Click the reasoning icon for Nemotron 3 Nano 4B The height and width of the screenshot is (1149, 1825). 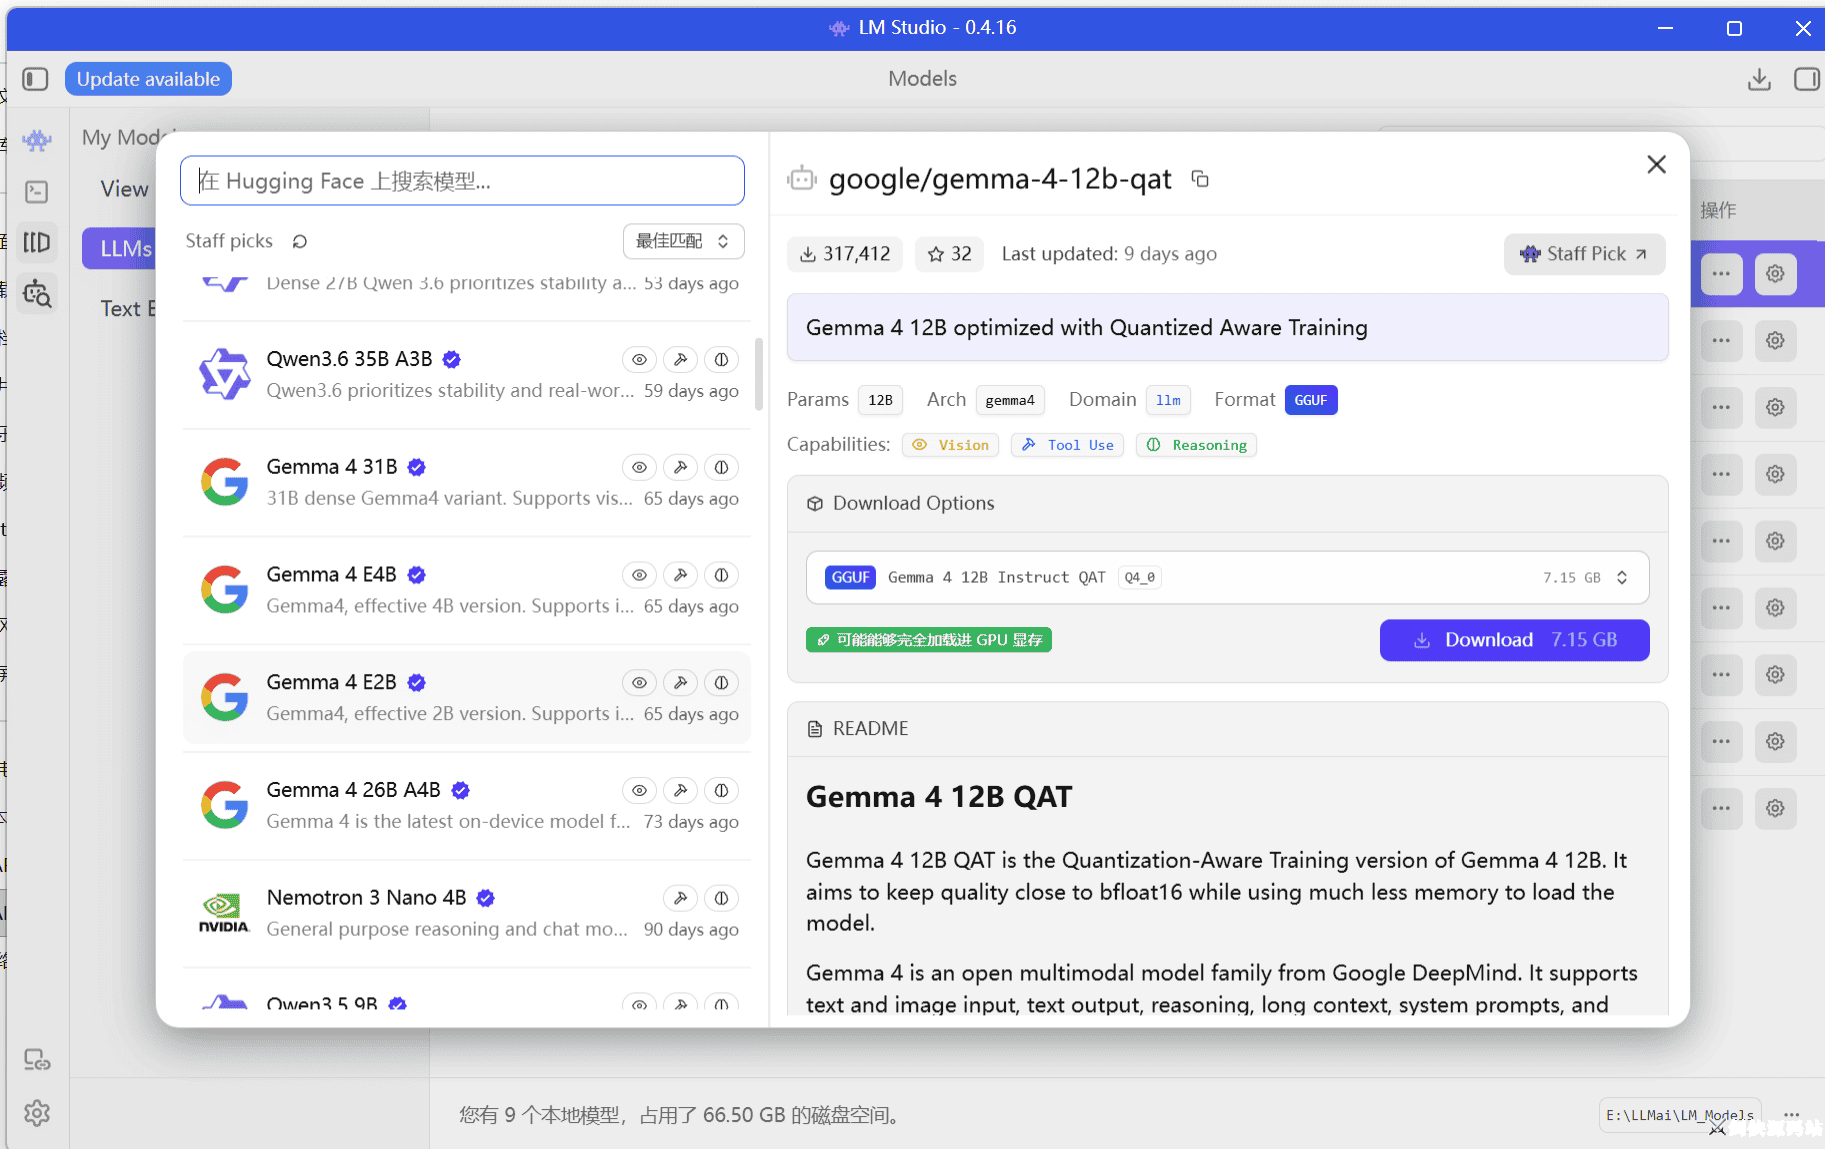(721, 898)
